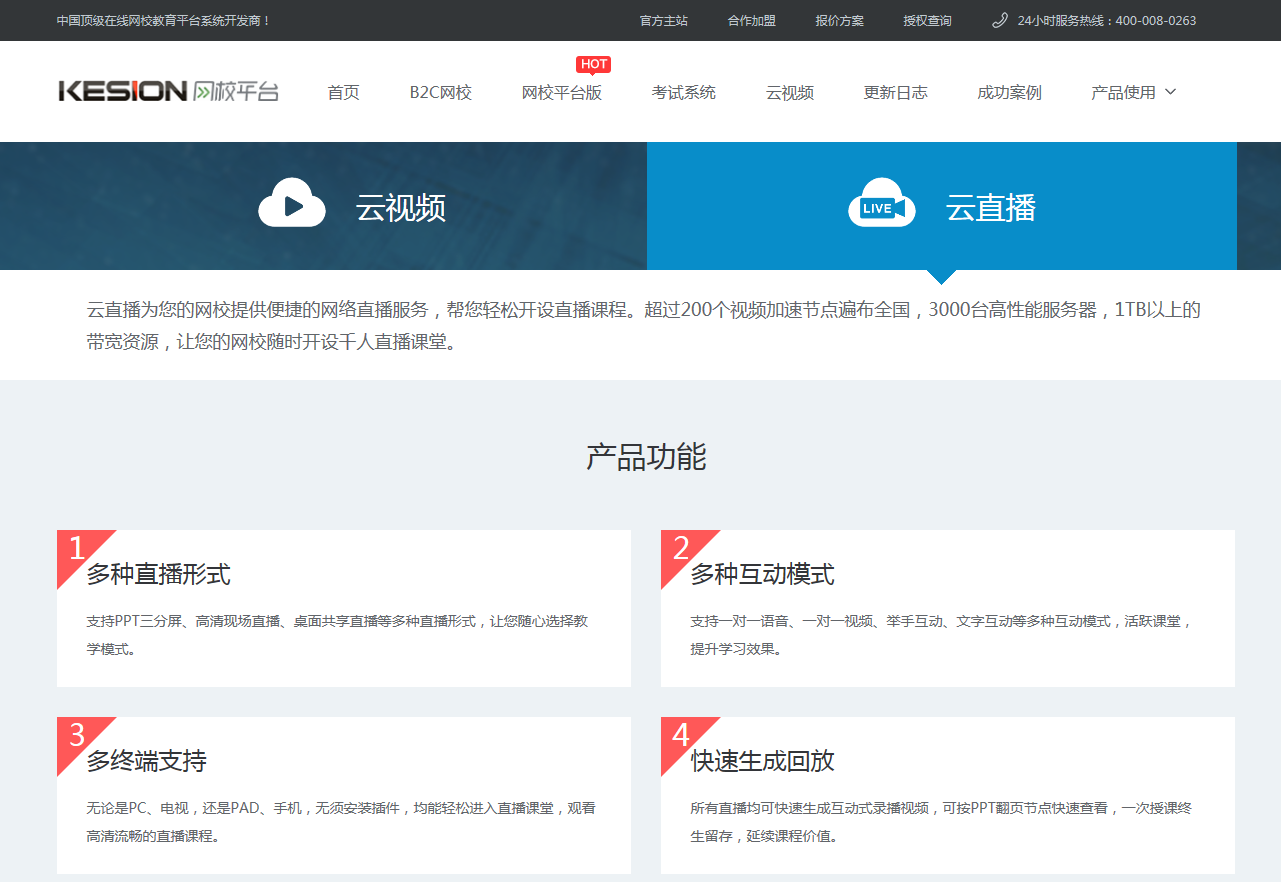Click the 报价方案 link

point(840,19)
